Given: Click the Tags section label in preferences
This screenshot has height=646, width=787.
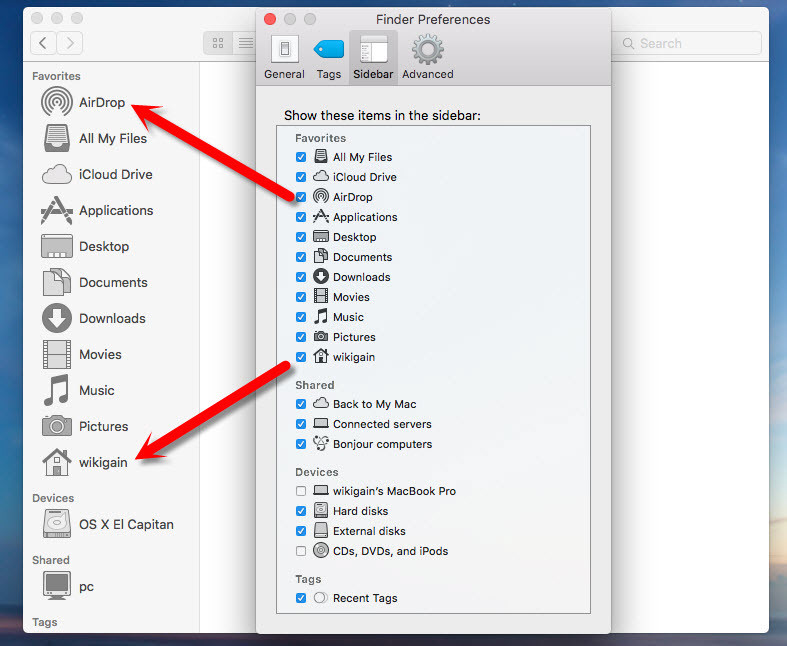Looking at the screenshot, I should (x=308, y=579).
